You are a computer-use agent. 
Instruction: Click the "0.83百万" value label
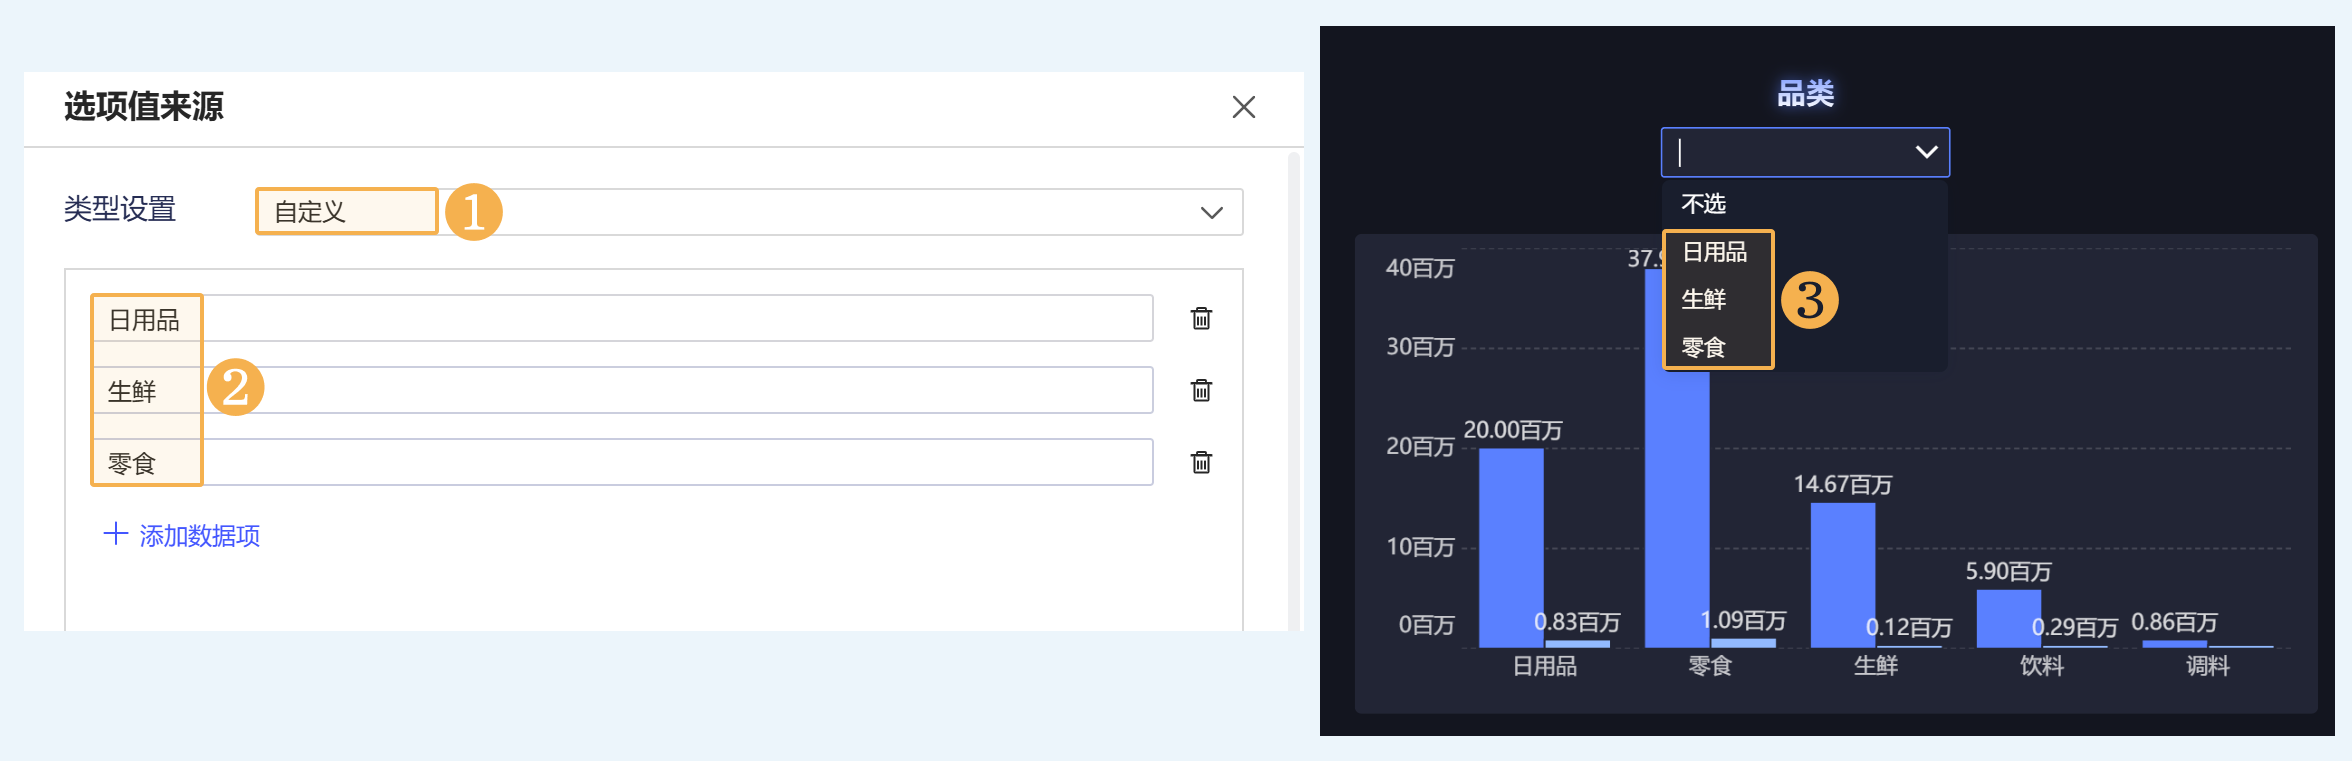point(1577,622)
